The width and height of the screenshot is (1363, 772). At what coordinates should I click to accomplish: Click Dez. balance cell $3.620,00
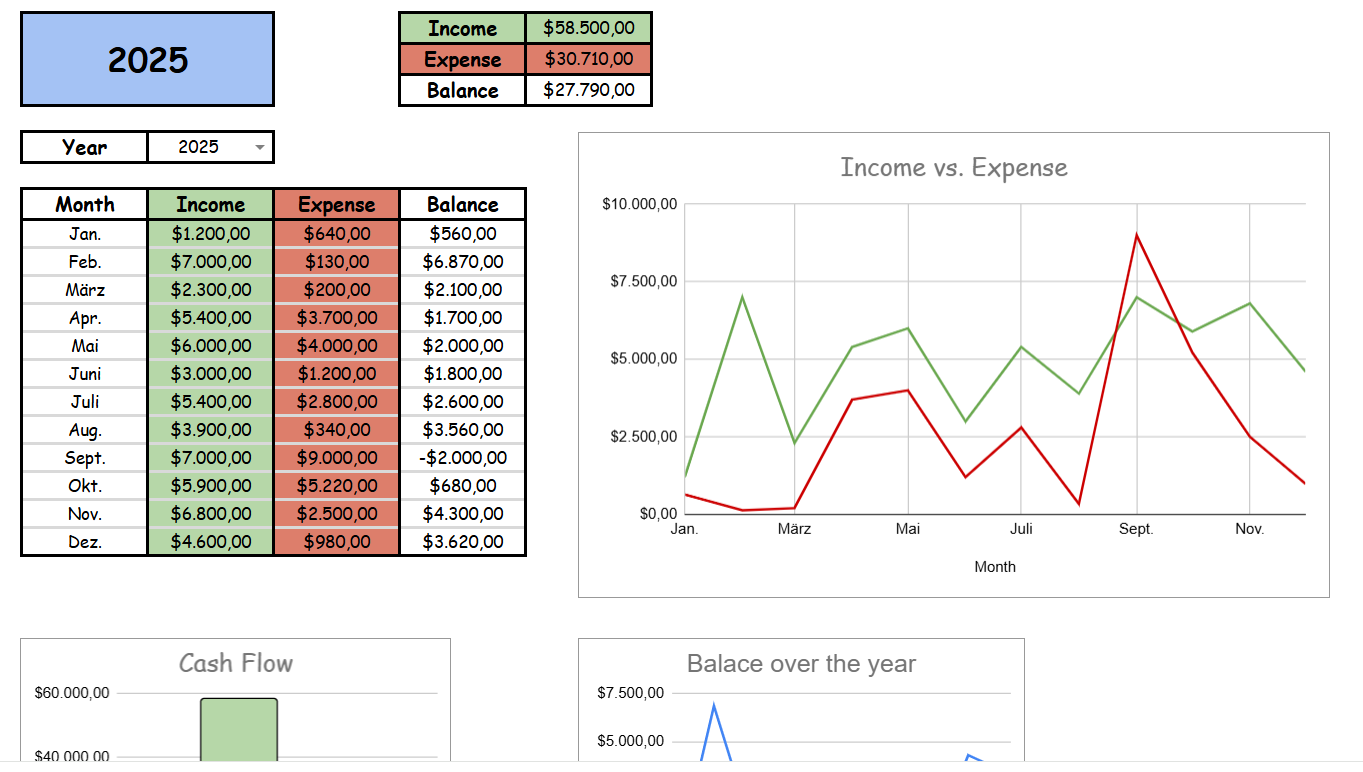click(462, 542)
